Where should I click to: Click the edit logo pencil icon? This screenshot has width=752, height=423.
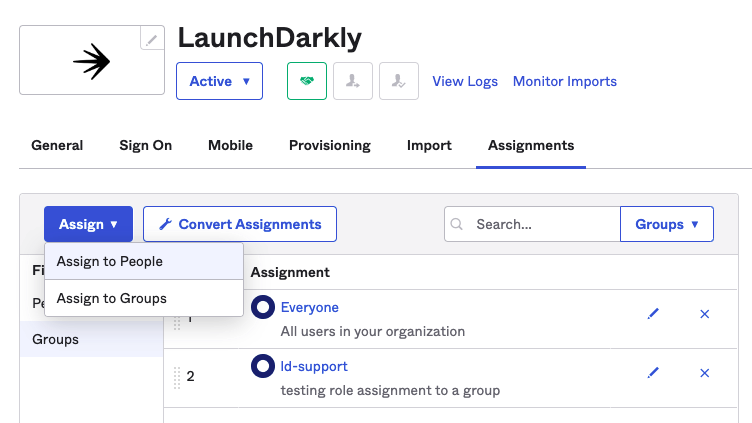point(152,40)
